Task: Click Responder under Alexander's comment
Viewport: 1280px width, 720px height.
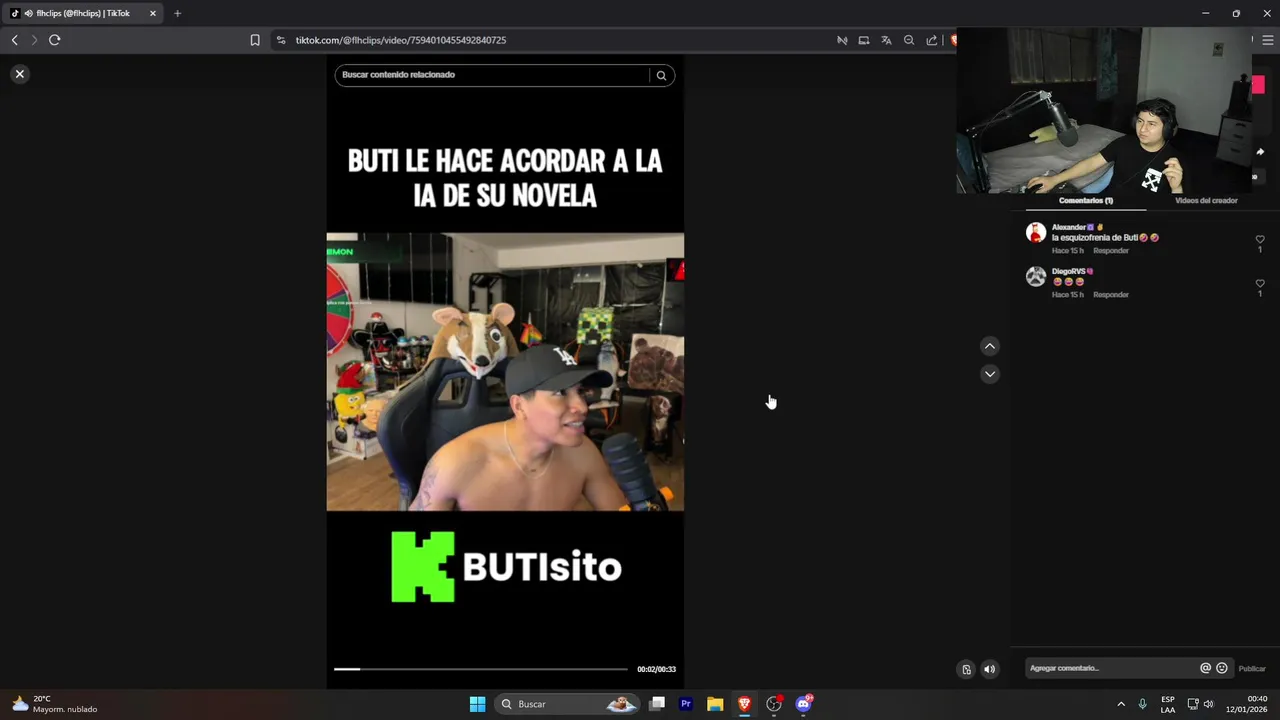Action: pos(1111,251)
